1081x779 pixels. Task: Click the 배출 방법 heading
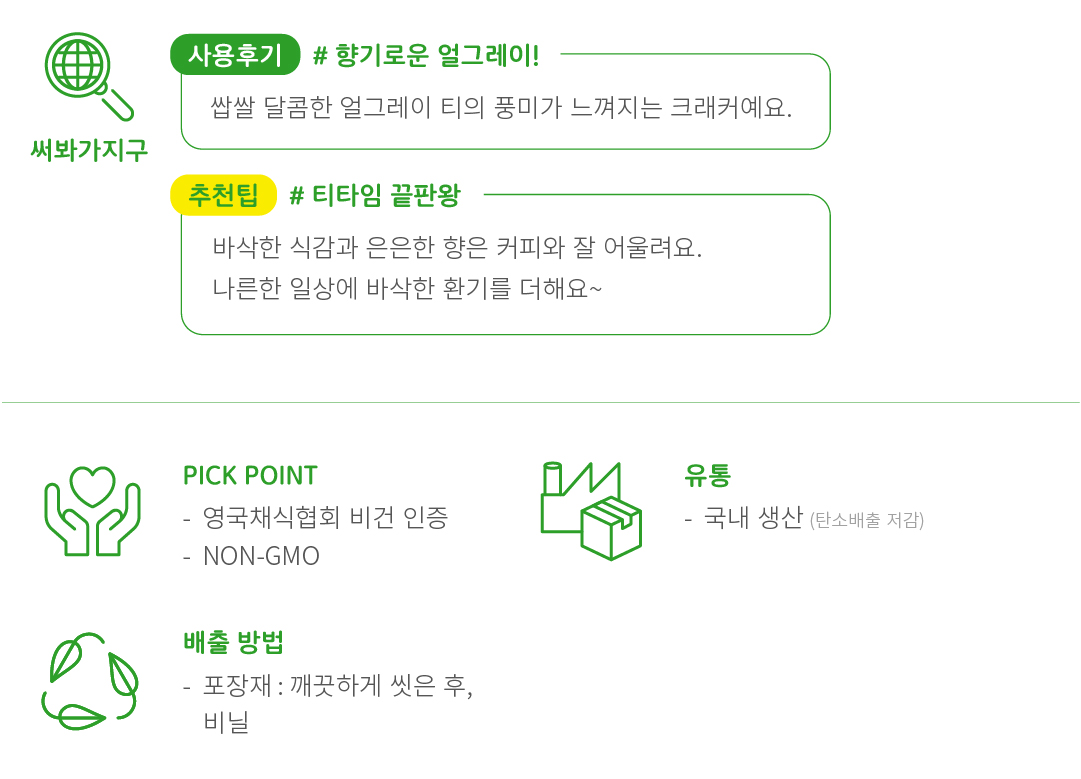(x=240, y=642)
